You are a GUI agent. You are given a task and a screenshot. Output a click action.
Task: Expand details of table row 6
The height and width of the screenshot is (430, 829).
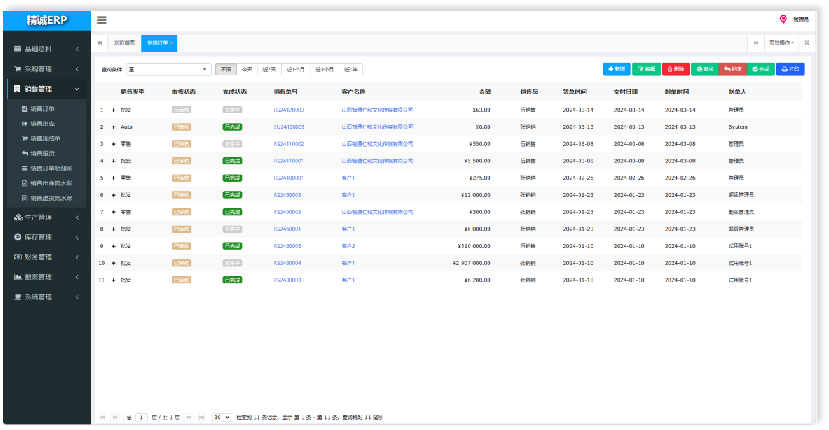pos(113,195)
